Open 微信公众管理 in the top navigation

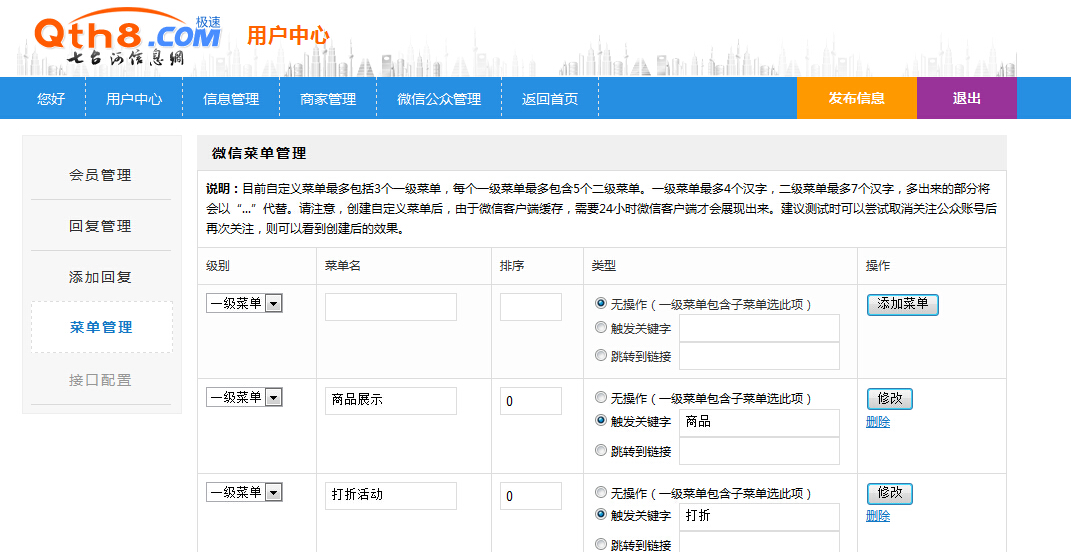coord(439,99)
